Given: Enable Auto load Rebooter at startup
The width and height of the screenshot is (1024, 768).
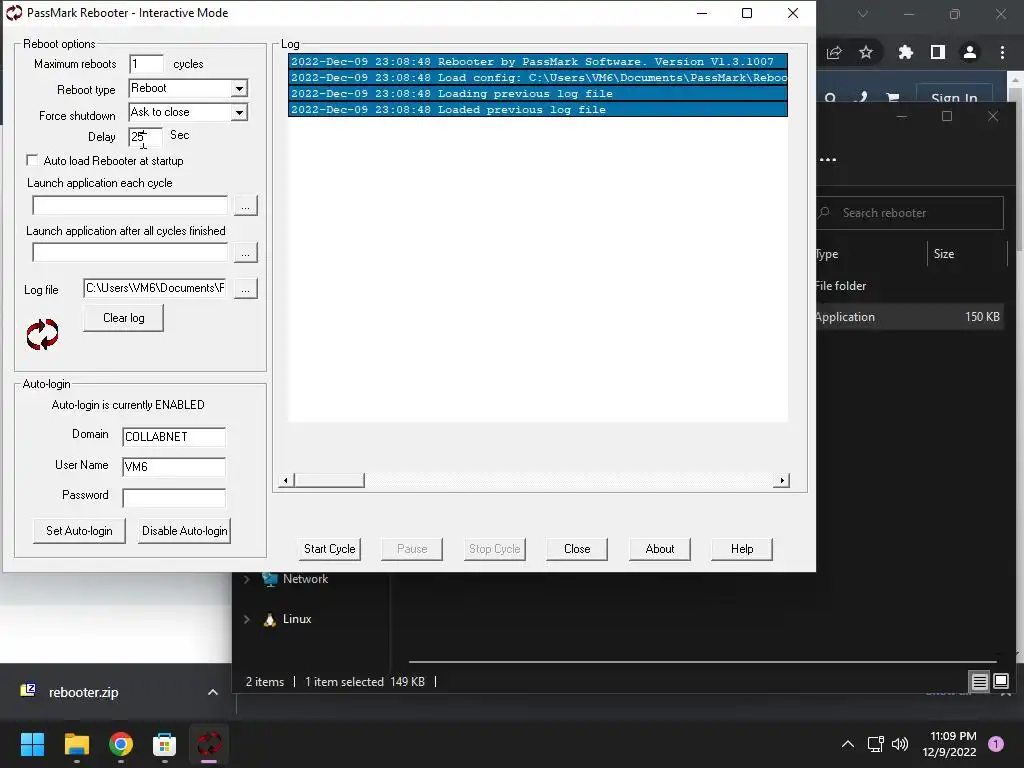Looking at the screenshot, I should 31,160.
